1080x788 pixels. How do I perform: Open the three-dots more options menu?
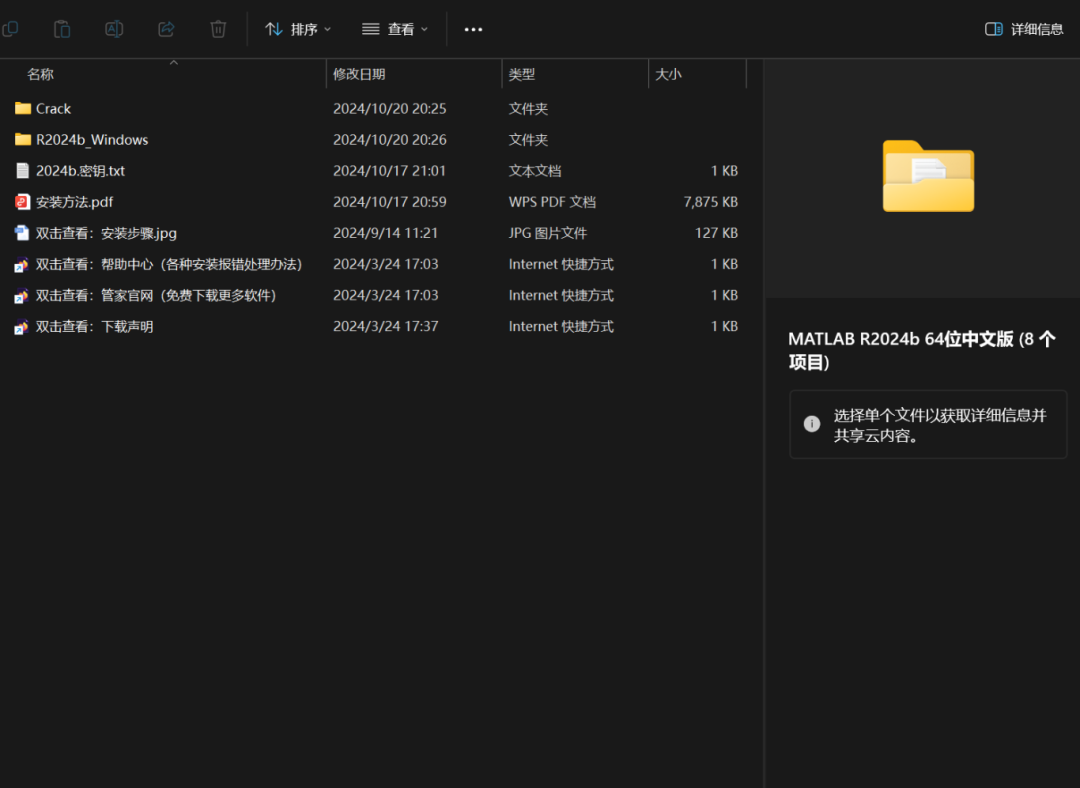point(473,29)
